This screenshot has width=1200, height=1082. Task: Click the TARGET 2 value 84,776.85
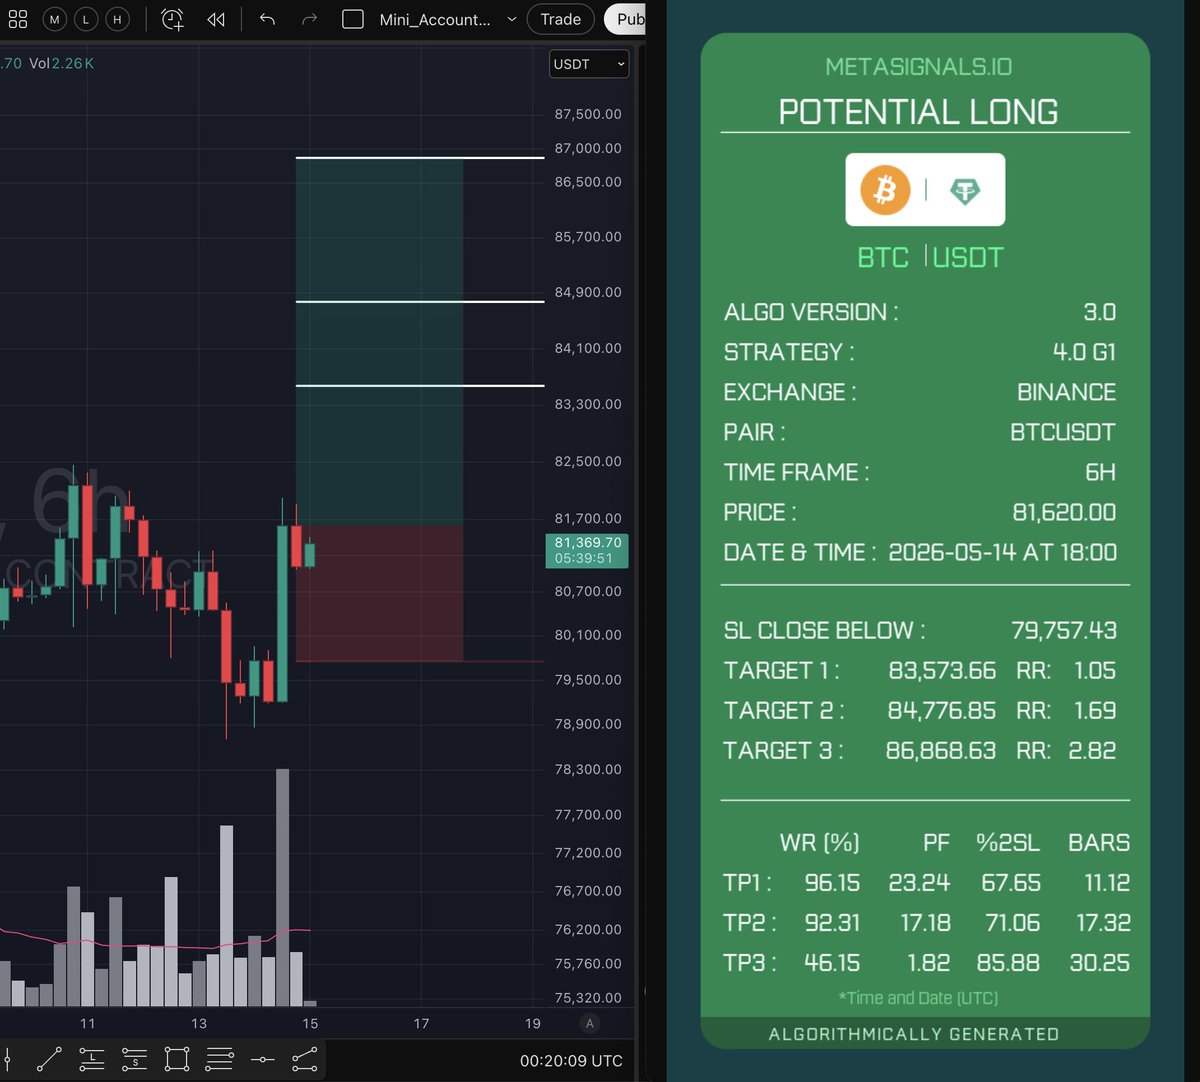pyautogui.click(x=942, y=710)
